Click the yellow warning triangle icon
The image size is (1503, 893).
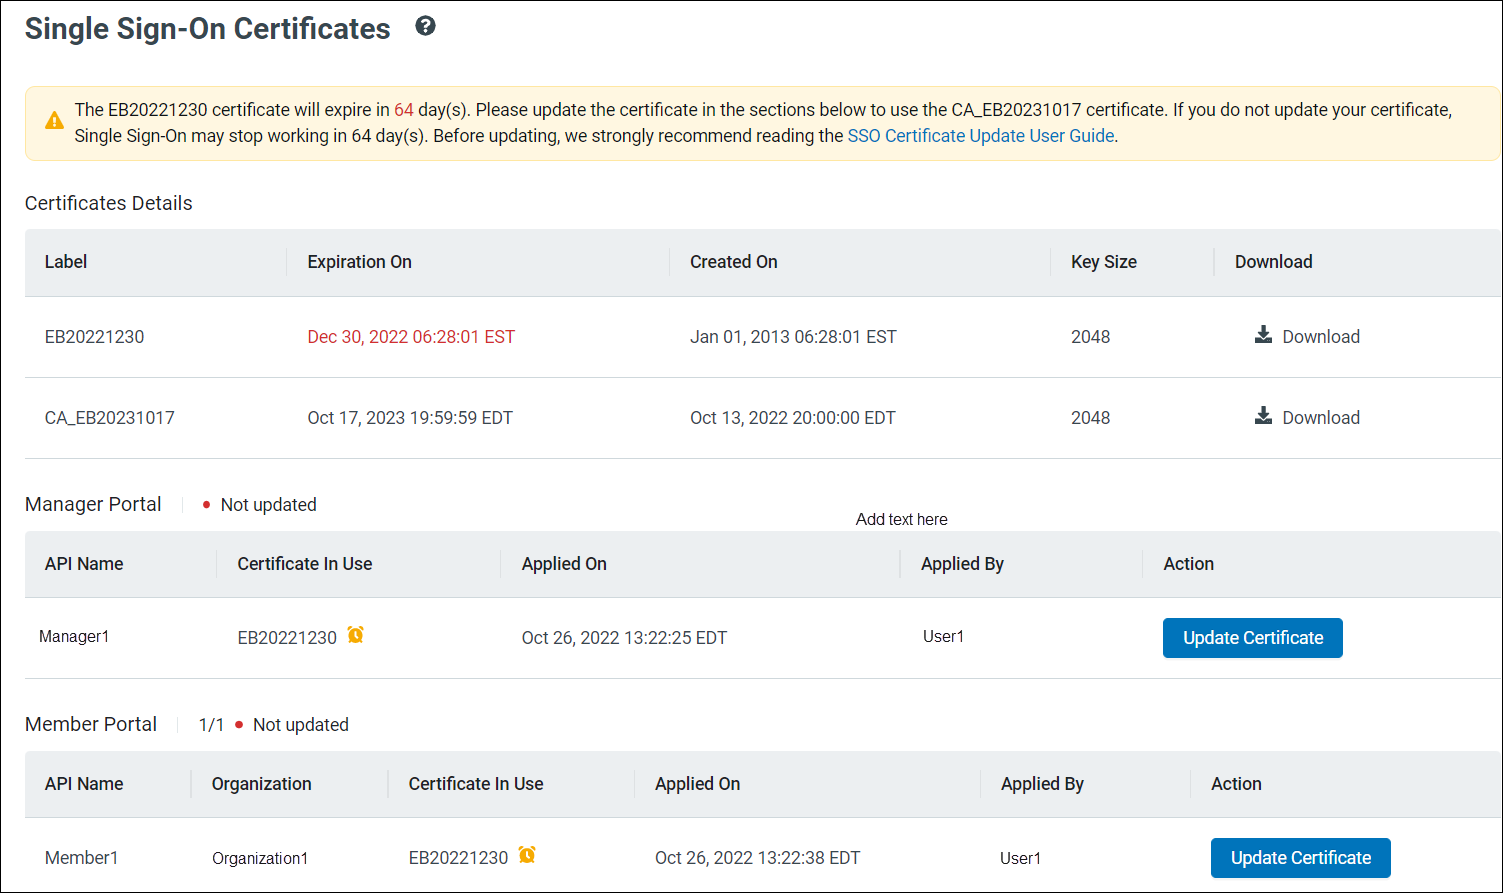[54, 122]
